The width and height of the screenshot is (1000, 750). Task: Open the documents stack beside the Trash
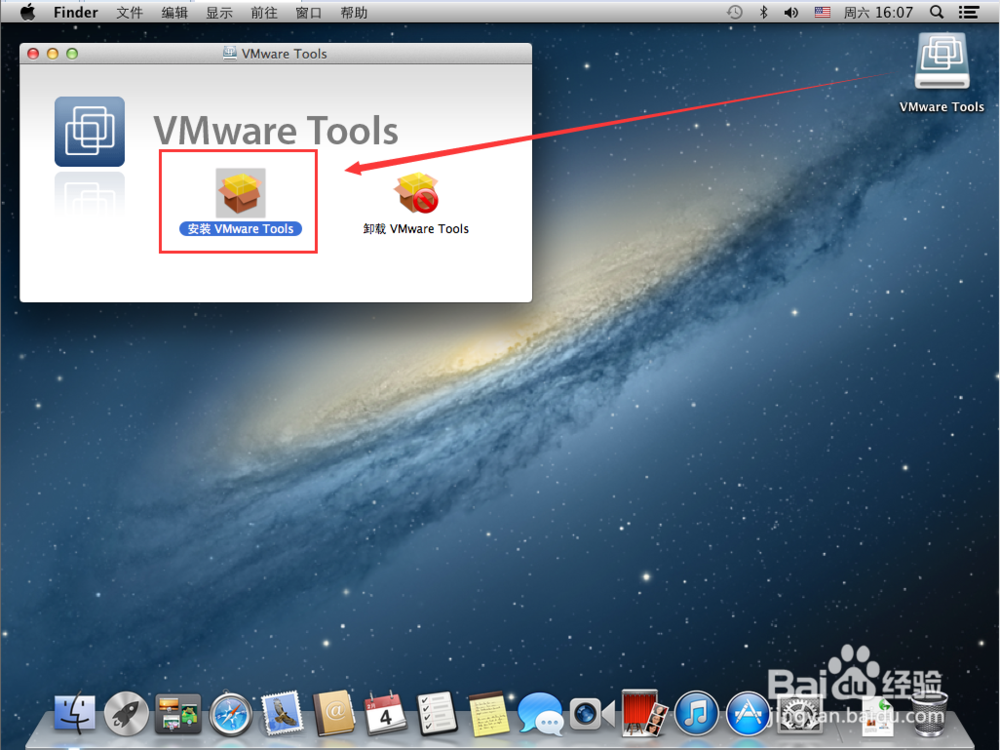(x=878, y=716)
